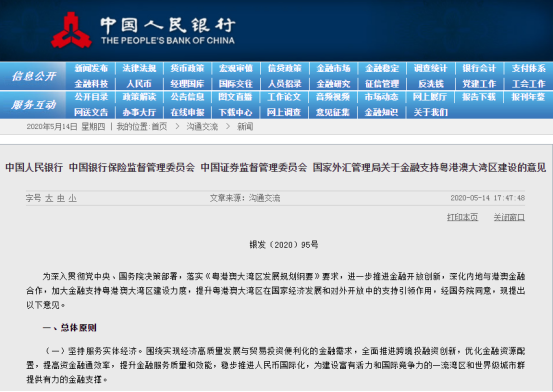Open the 法律法规 navigation item
This screenshot has height=392, width=553.
pos(139,68)
